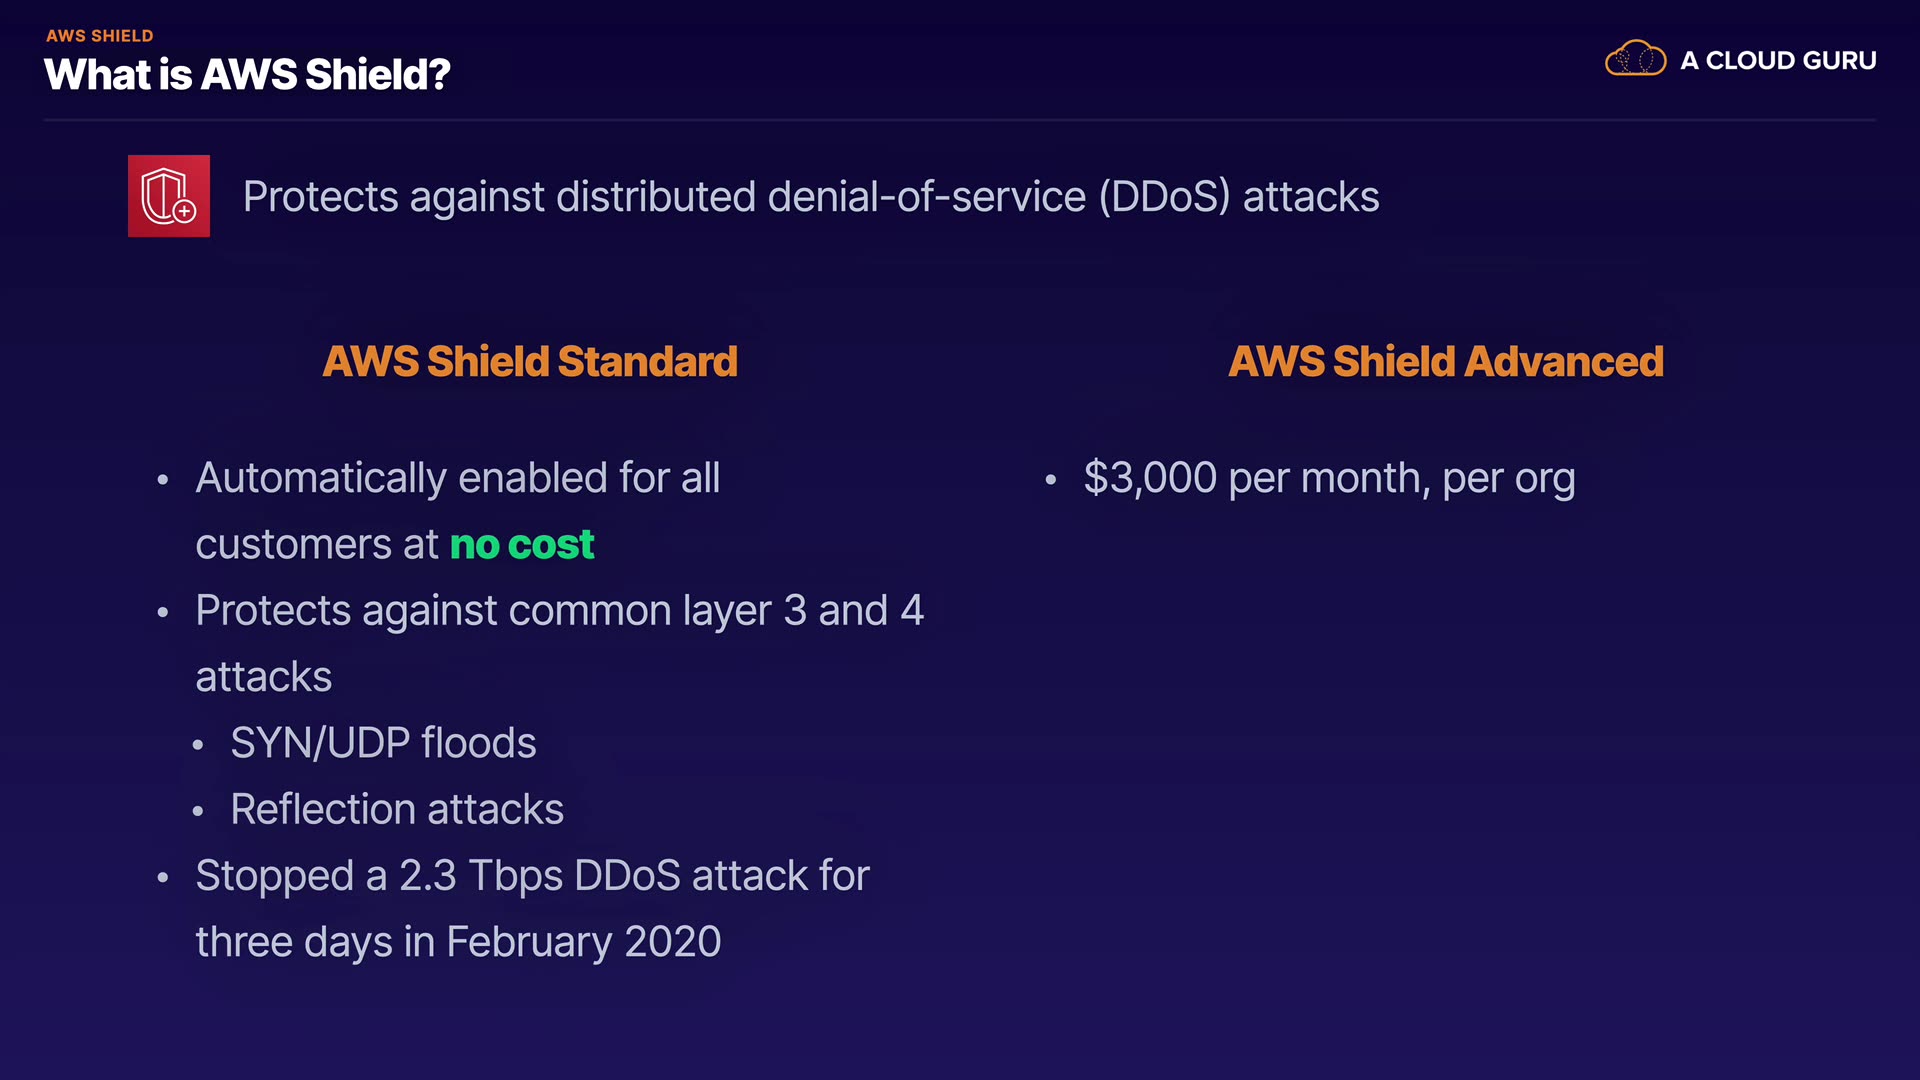Click the "A CLOUD GURU" brand text
This screenshot has width=1920, height=1080.
pos(1778,61)
